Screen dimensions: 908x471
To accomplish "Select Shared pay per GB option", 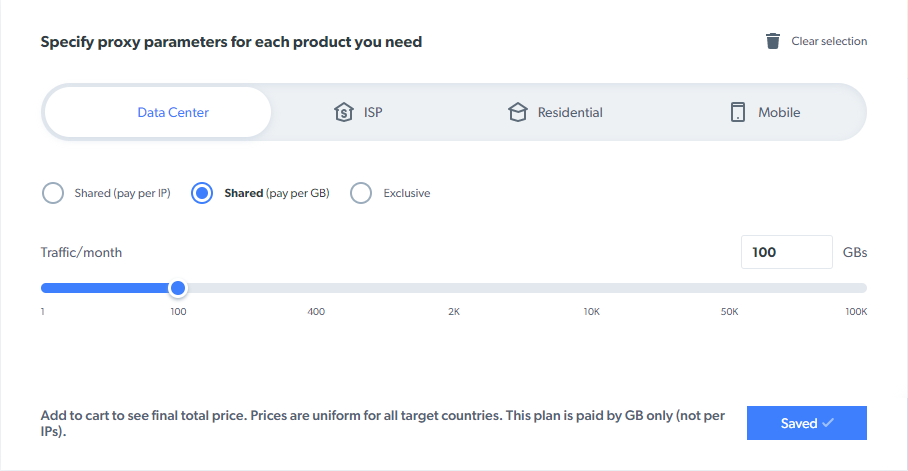I will pos(202,193).
